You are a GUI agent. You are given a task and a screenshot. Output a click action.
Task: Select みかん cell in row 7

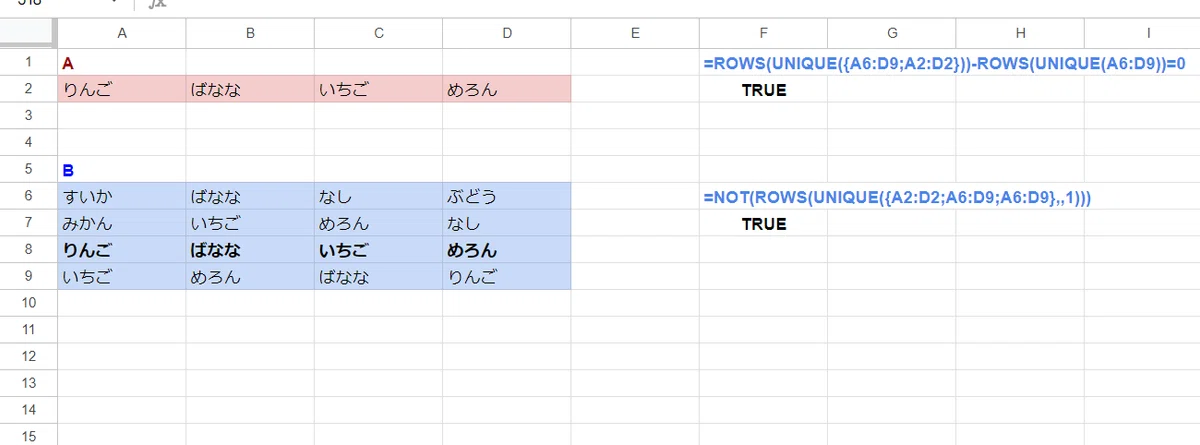(122, 223)
